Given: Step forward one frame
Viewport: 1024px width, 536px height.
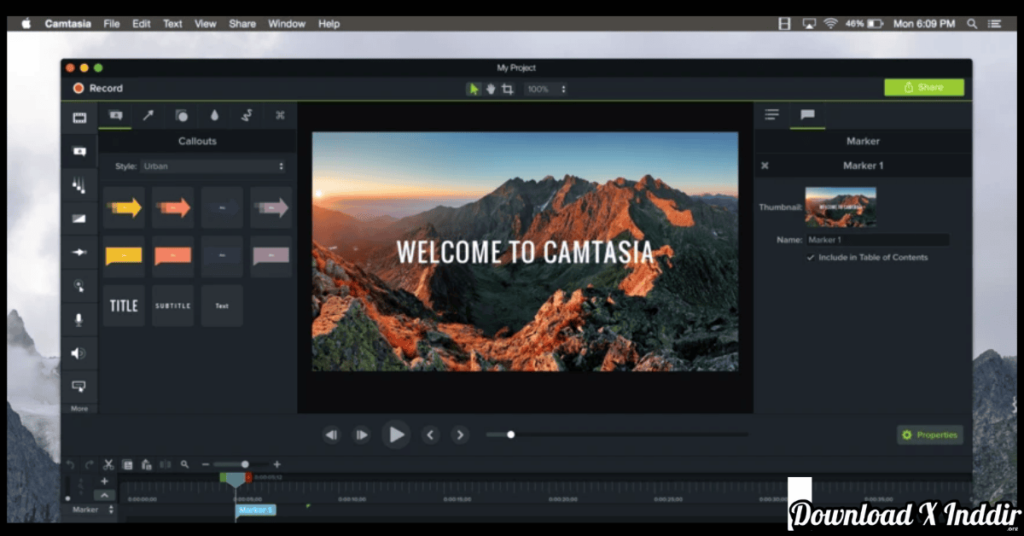Looking at the screenshot, I should click(361, 435).
